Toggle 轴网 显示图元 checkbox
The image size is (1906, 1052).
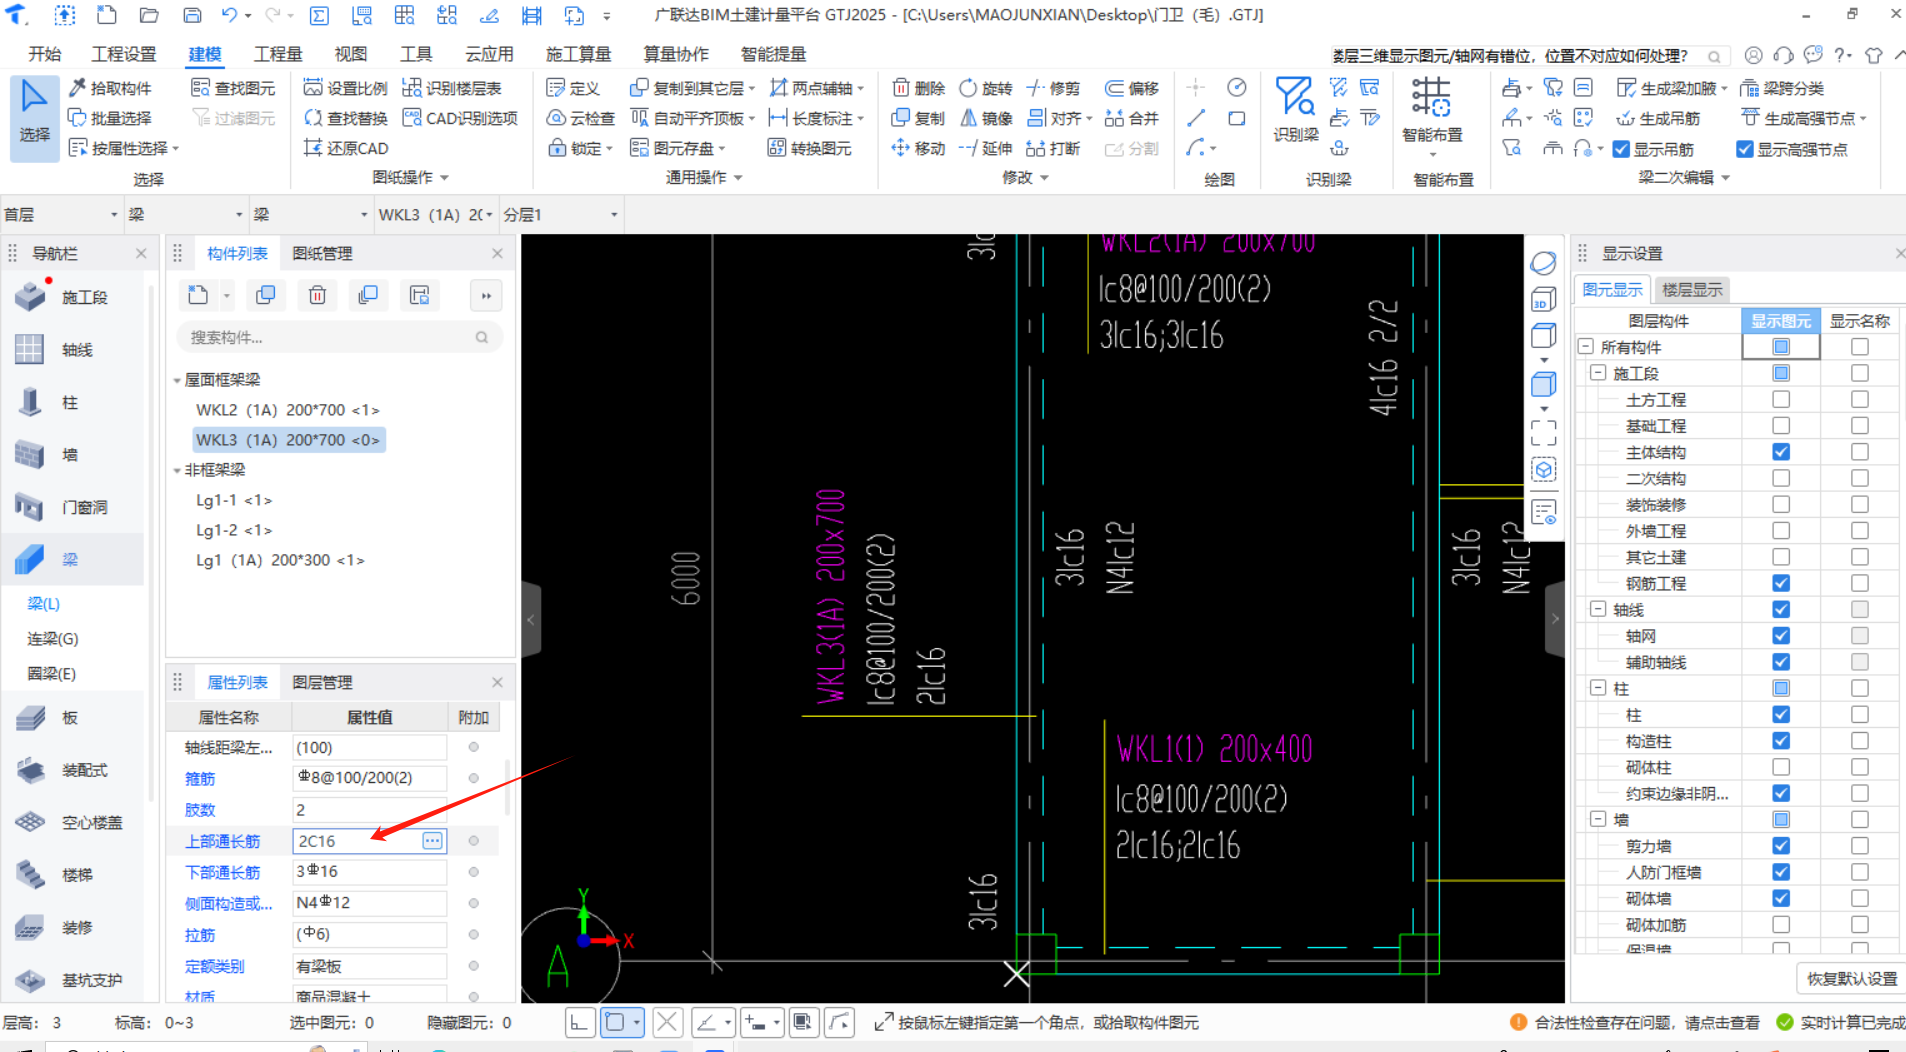[x=1781, y=635]
